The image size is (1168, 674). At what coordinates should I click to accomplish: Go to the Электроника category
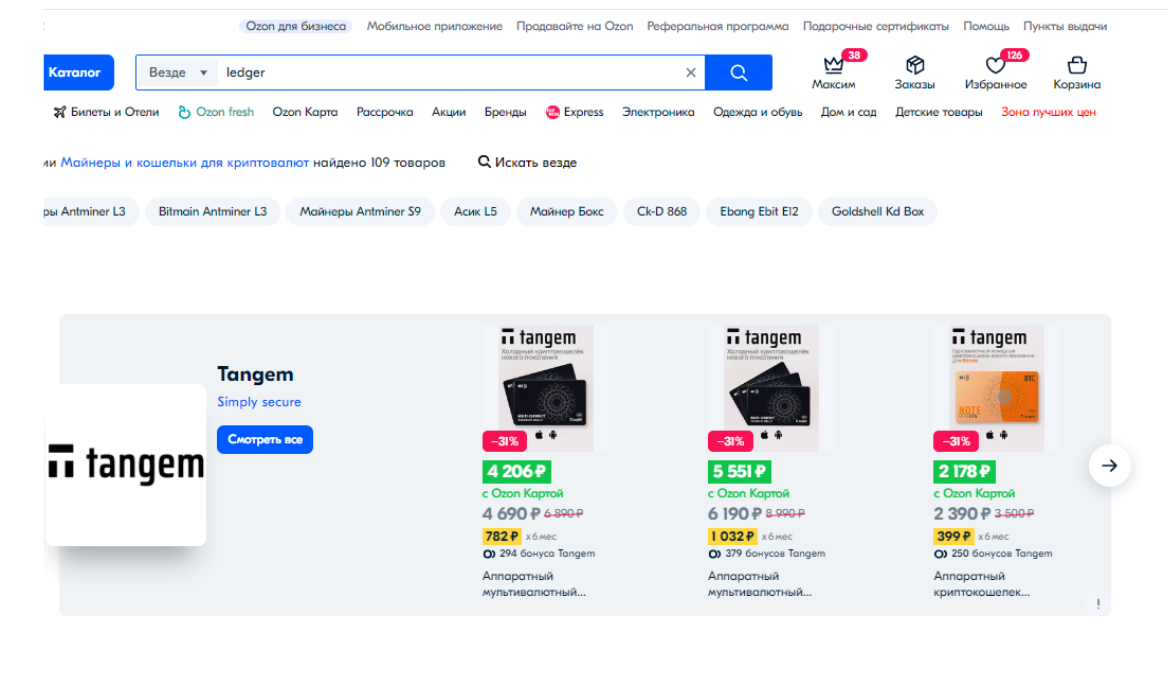[x=658, y=112]
